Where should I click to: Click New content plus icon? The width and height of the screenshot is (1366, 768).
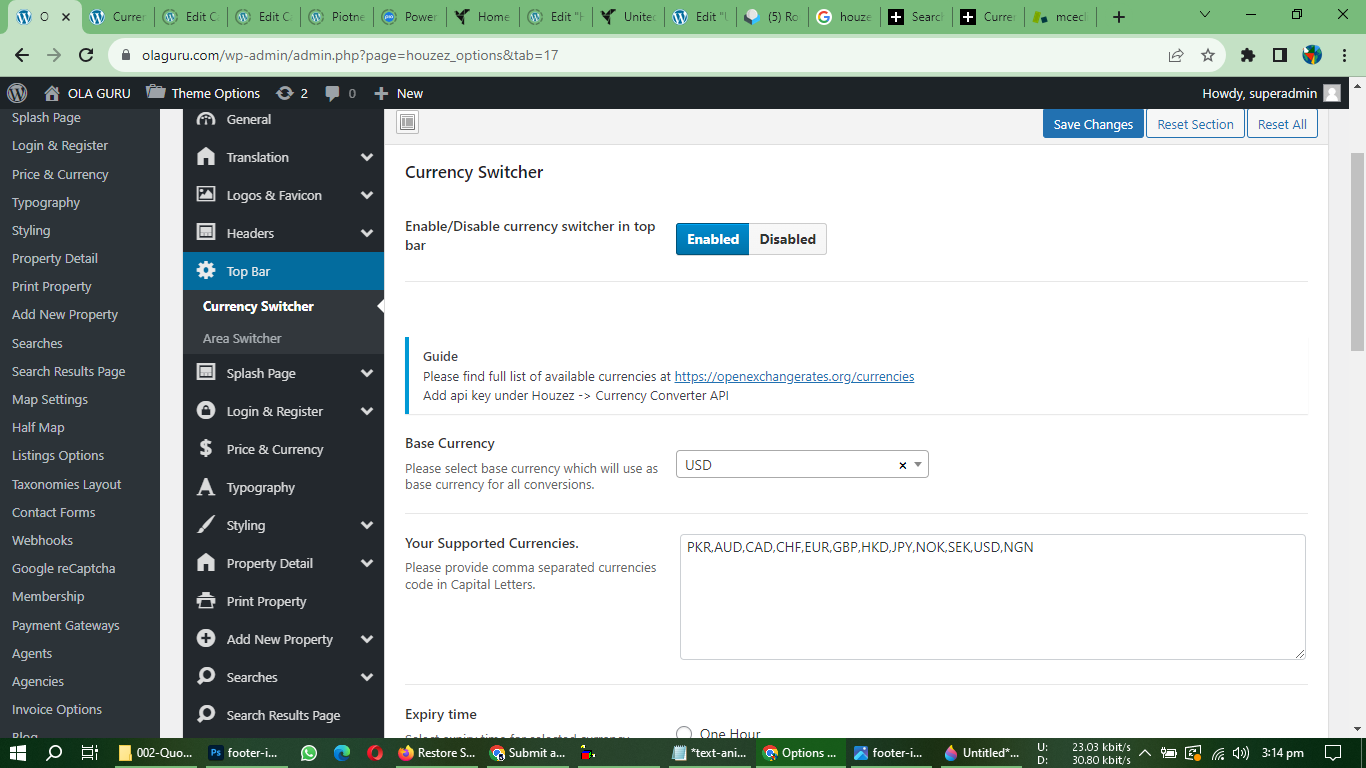(x=381, y=93)
